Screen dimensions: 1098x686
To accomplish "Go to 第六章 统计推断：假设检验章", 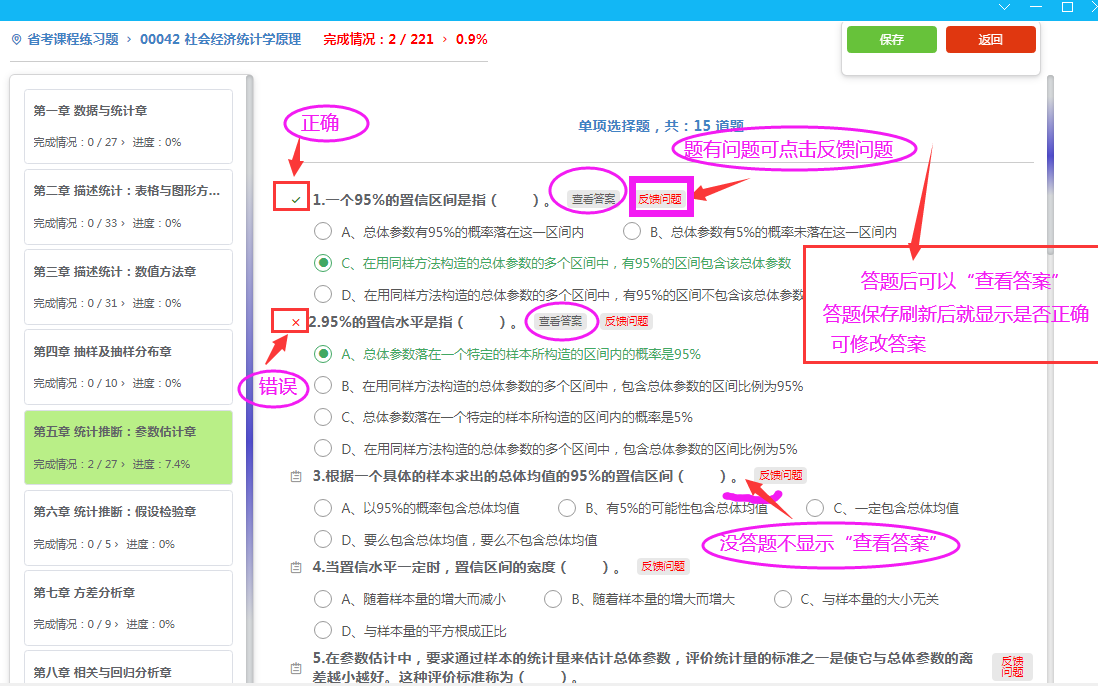I will click(x=129, y=528).
